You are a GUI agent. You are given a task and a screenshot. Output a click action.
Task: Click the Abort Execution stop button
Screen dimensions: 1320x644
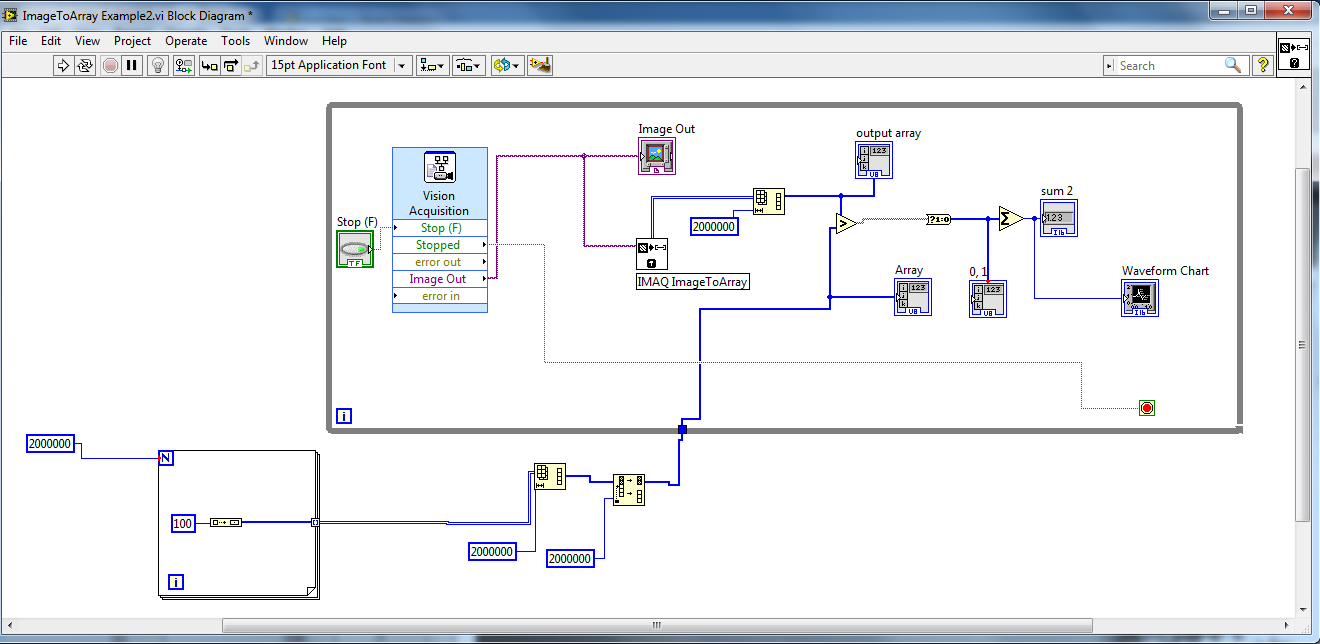coord(110,65)
